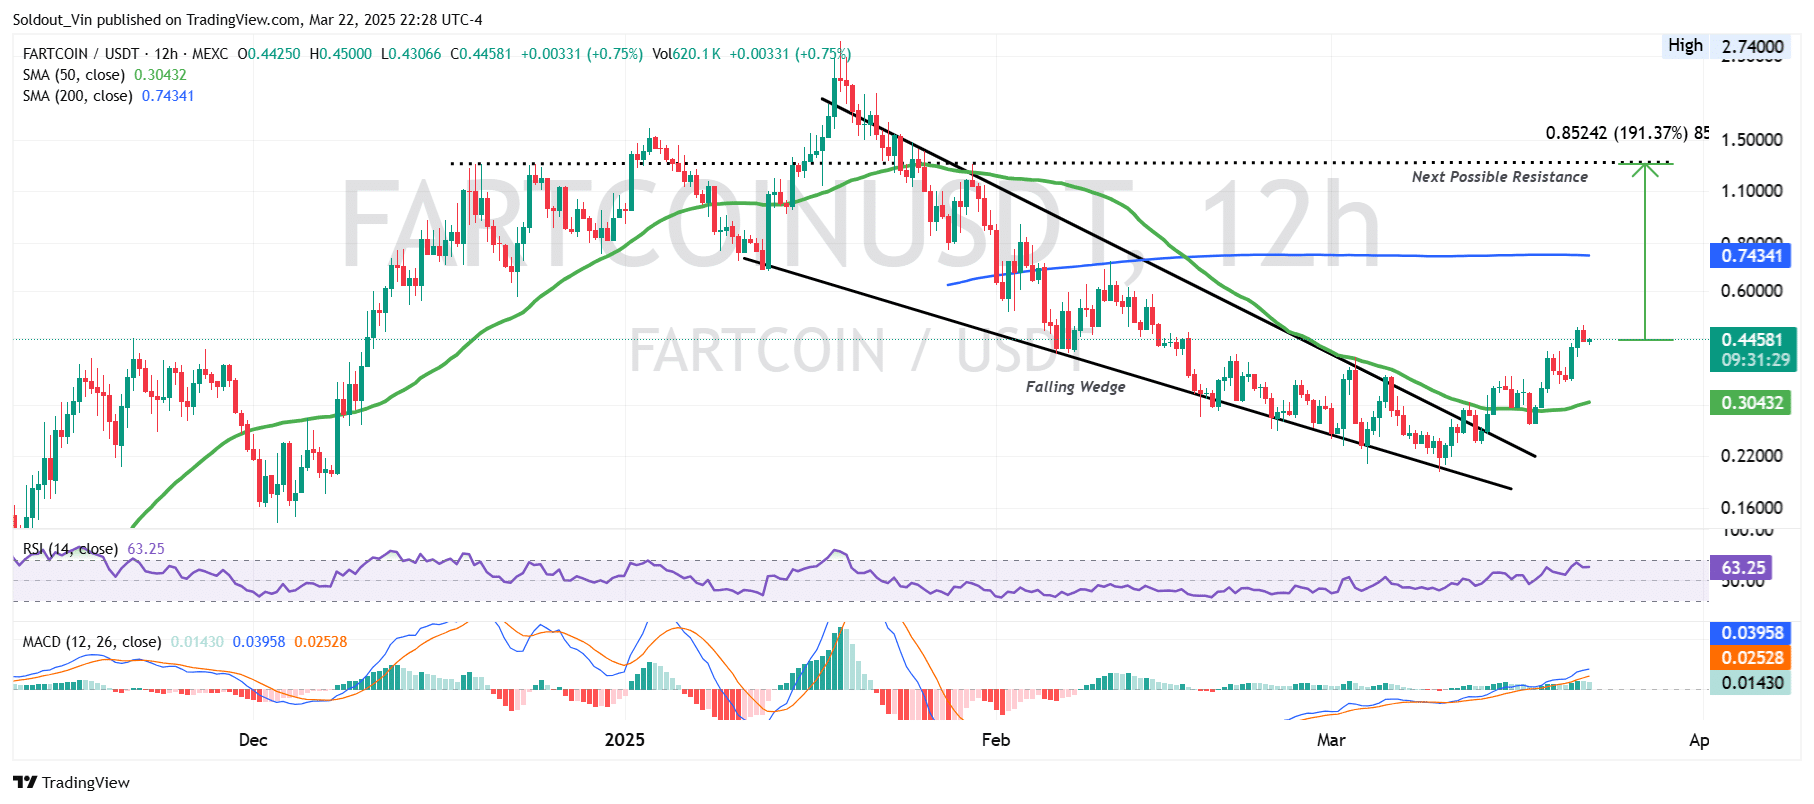Click the RSI value 63.25 in legend
The image size is (1814, 804).
point(146,549)
